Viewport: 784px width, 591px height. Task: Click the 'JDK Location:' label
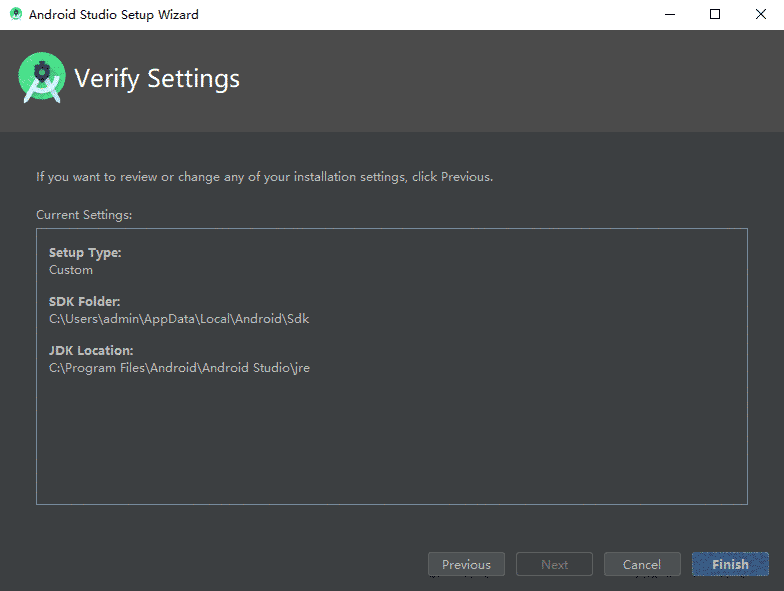[91, 350]
